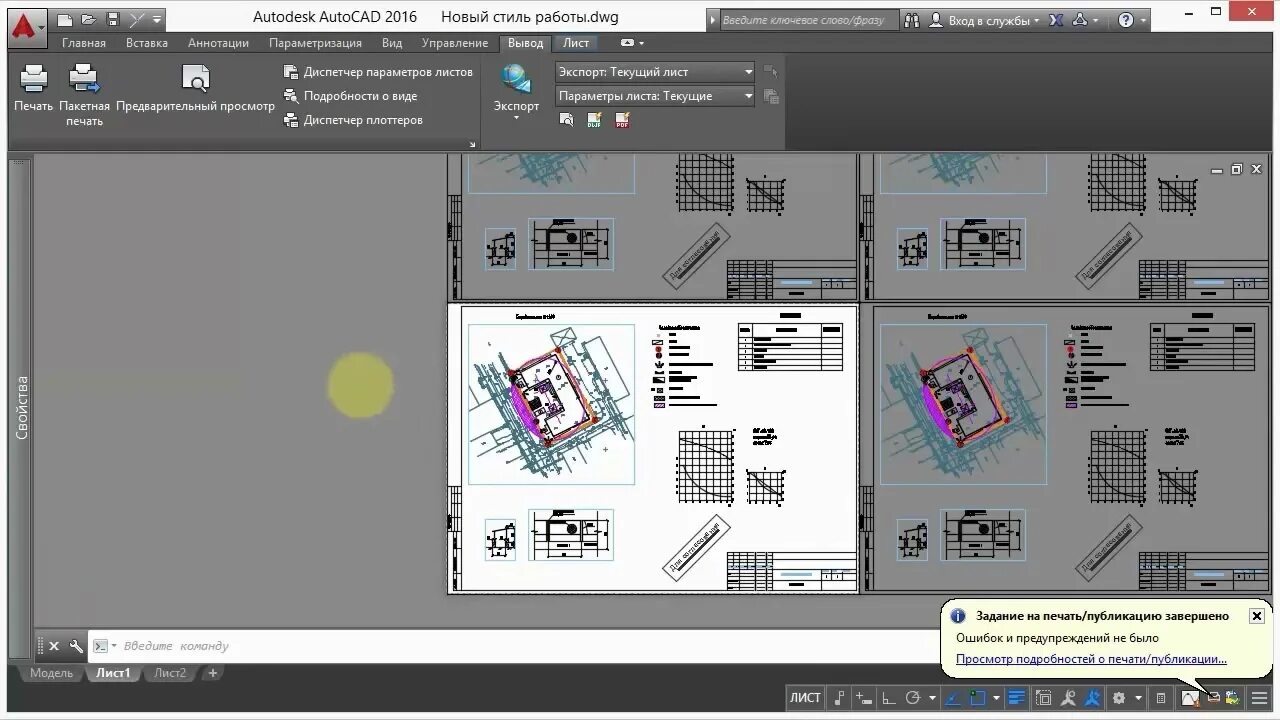Expand the workspace gear dropdown arrow
The height and width of the screenshot is (720, 1280).
click(1138, 698)
